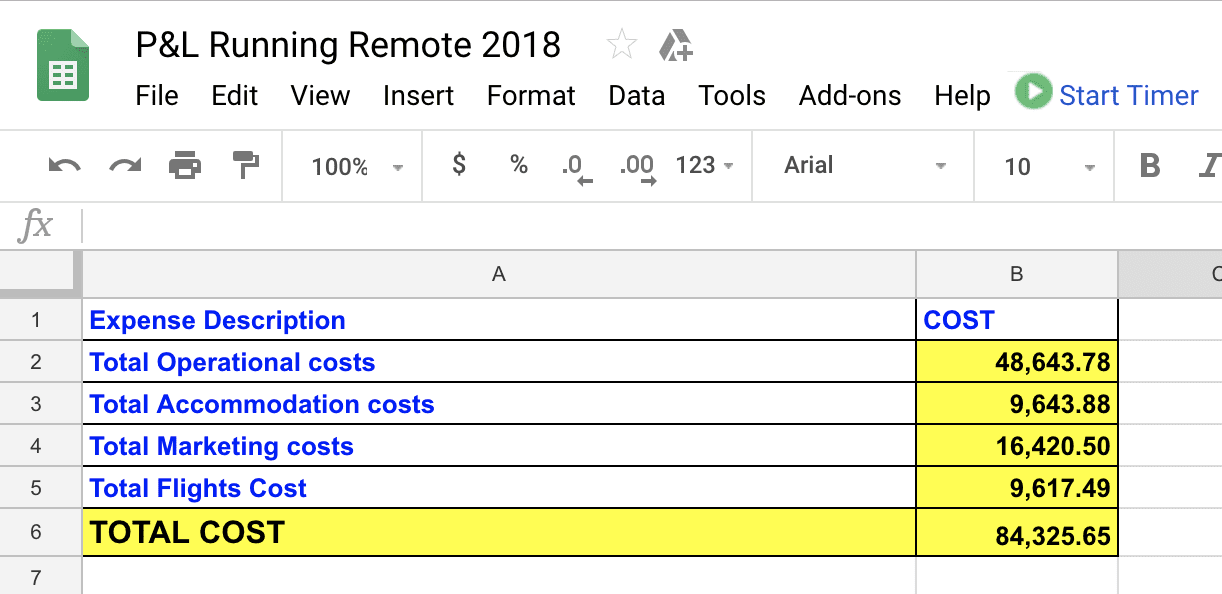Select the TOTAL COST cell

(186, 532)
